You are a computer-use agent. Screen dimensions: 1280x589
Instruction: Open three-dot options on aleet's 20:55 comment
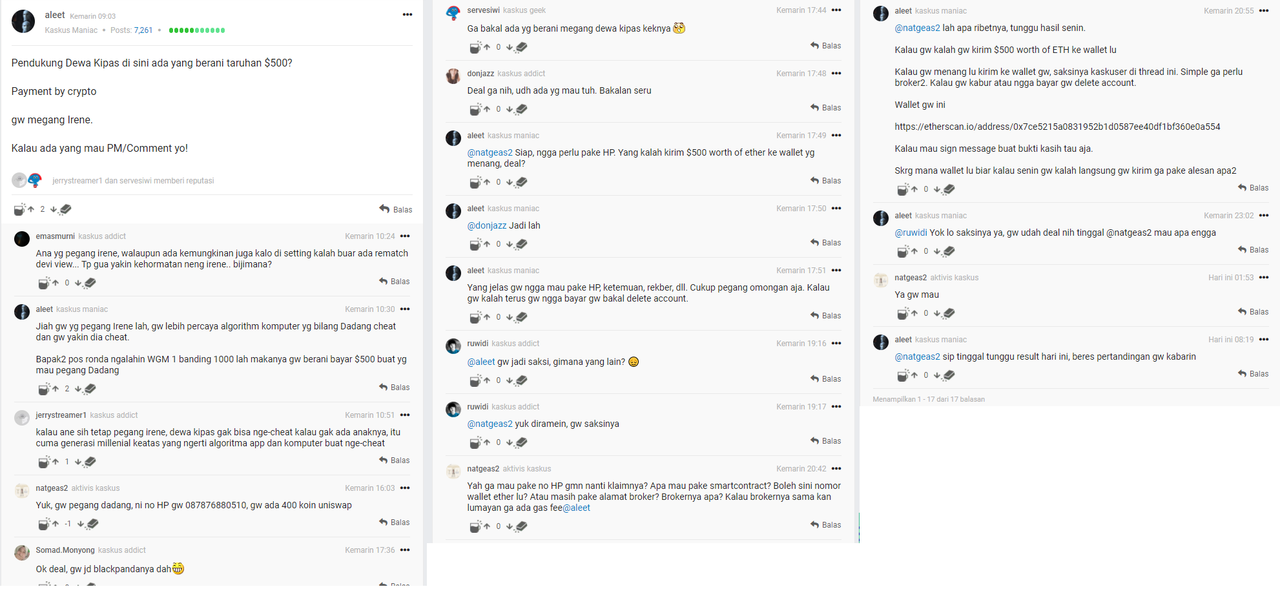1262,10
